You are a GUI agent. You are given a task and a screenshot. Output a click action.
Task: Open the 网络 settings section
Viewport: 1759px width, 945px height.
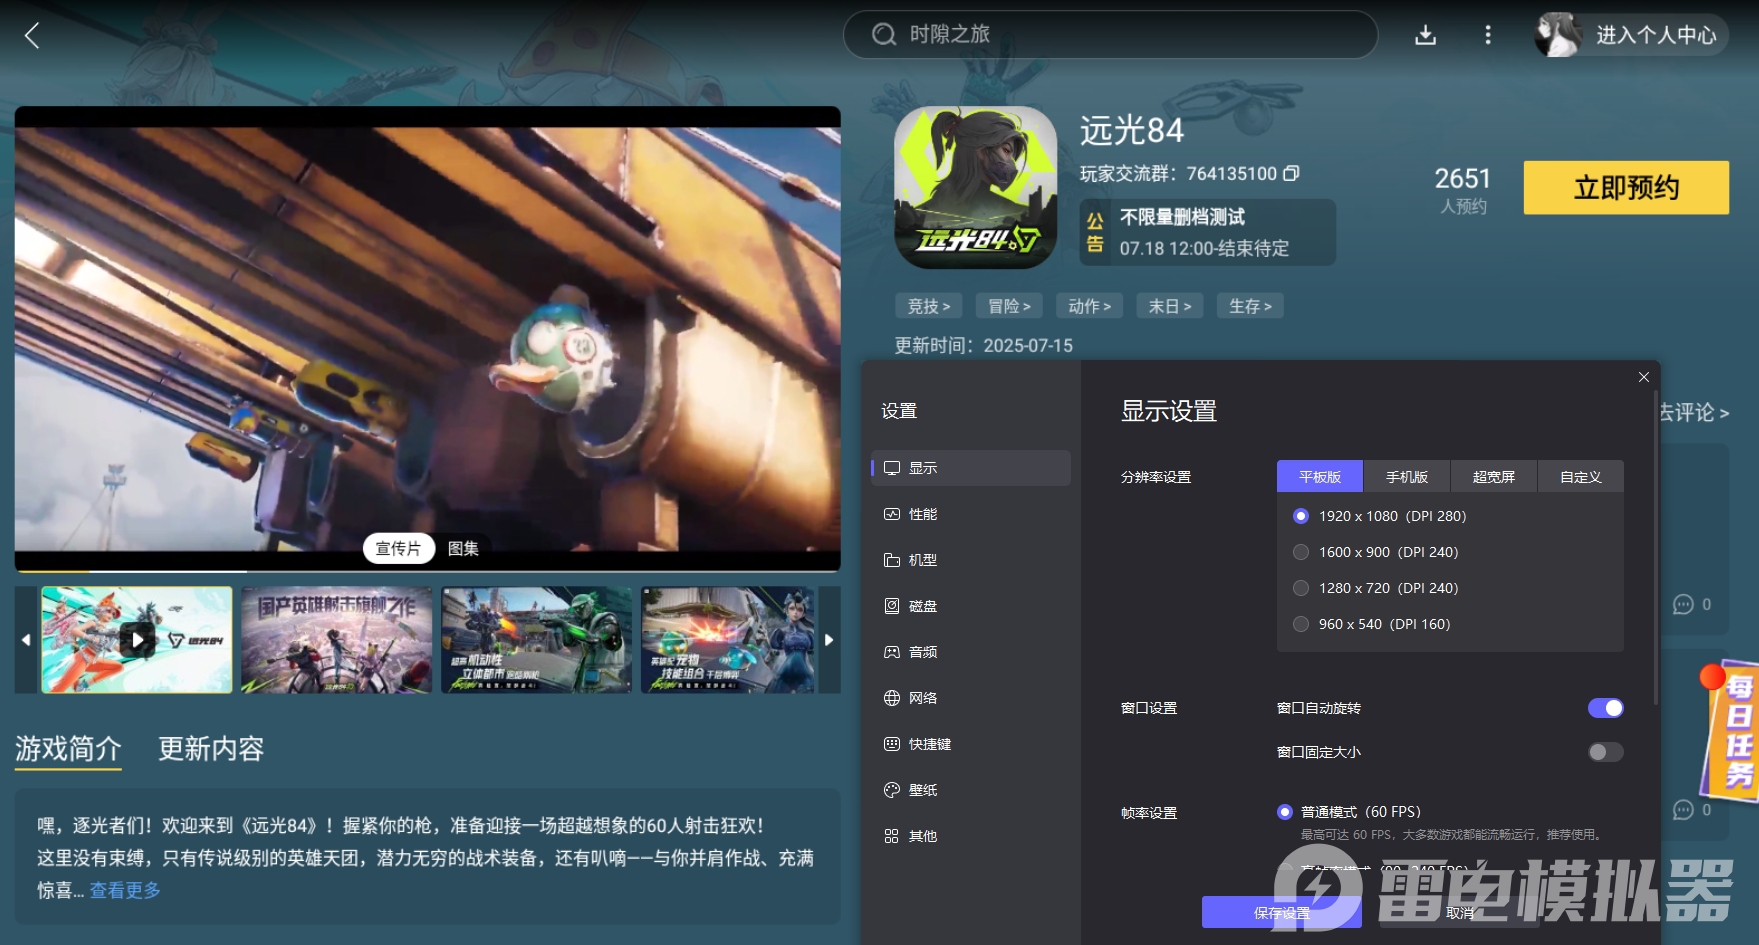921,697
